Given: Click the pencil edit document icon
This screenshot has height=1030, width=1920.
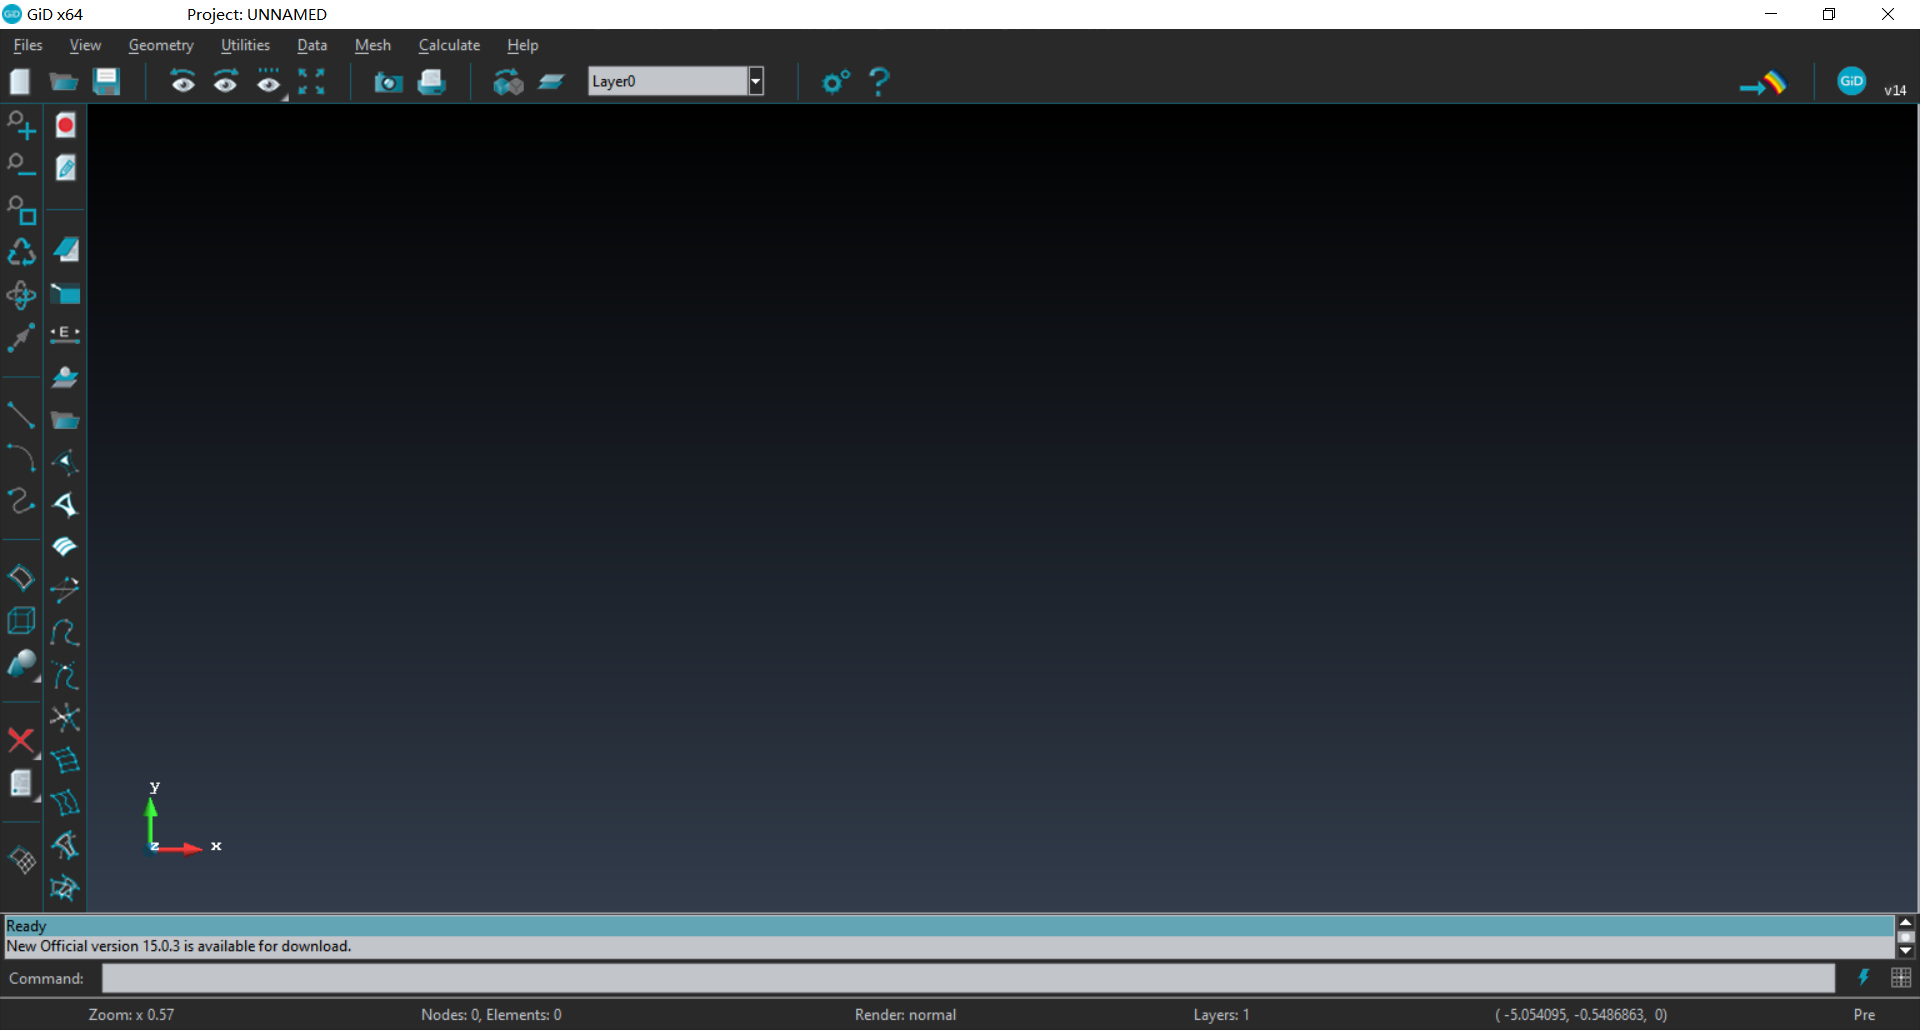Looking at the screenshot, I should point(66,167).
